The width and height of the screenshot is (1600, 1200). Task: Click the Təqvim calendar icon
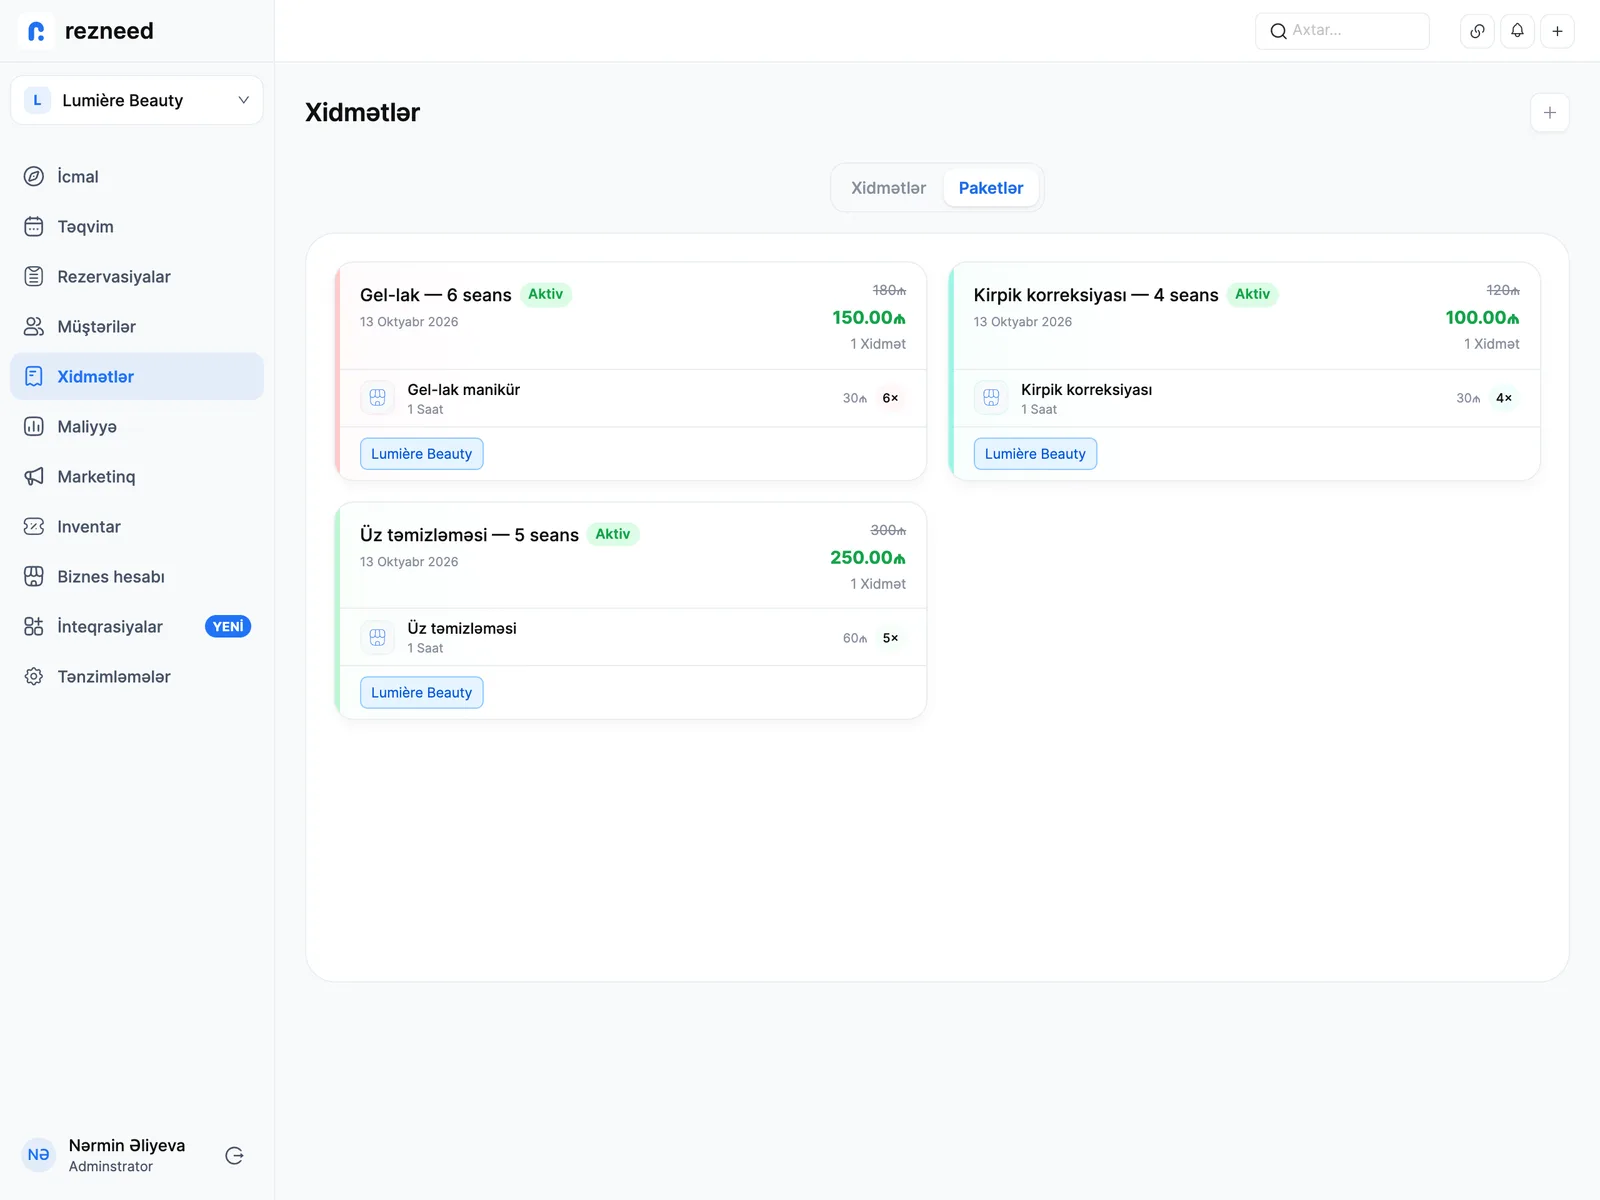(34, 227)
